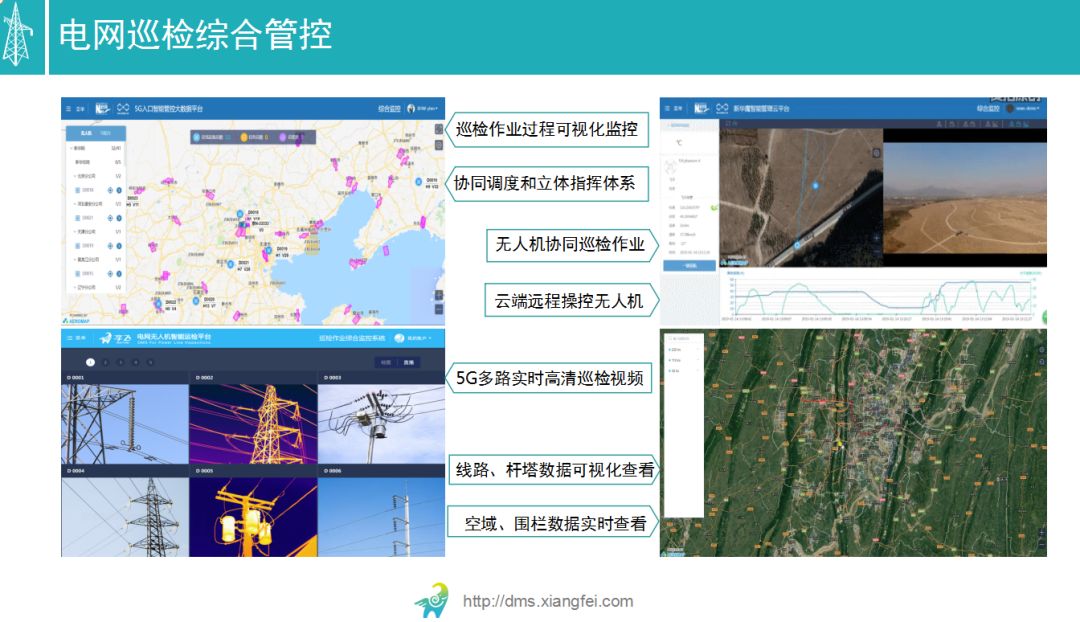Switch to the 直播 tab in the video platform
This screenshot has width=1080, height=622.
click(408, 361)
